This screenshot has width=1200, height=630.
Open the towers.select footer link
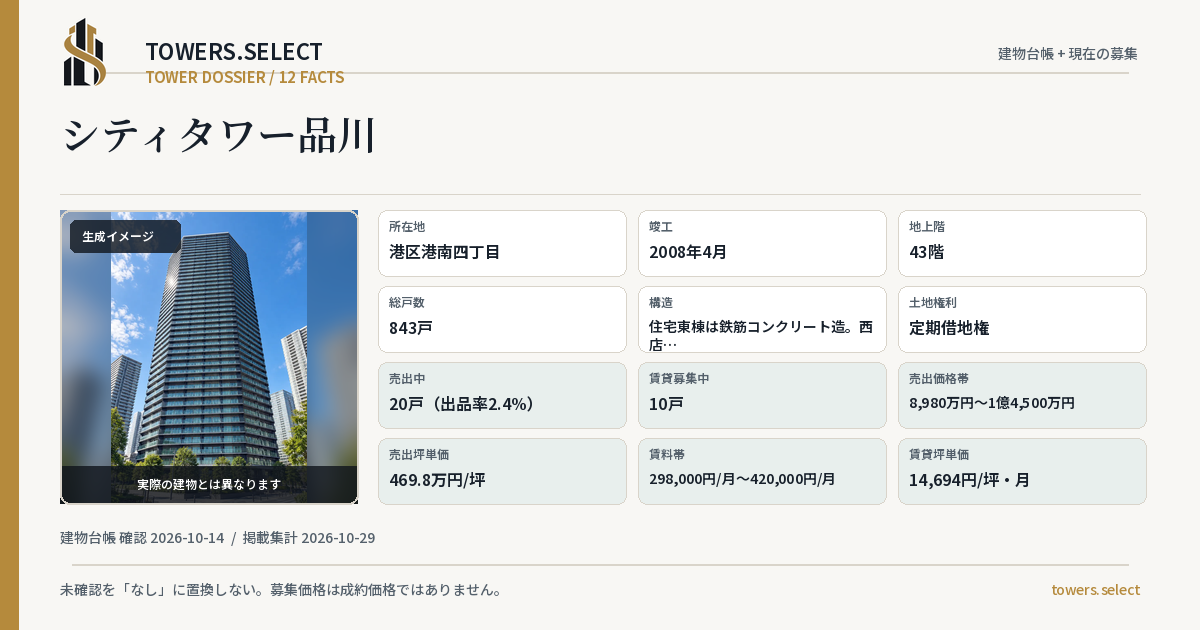(1095, 590)
